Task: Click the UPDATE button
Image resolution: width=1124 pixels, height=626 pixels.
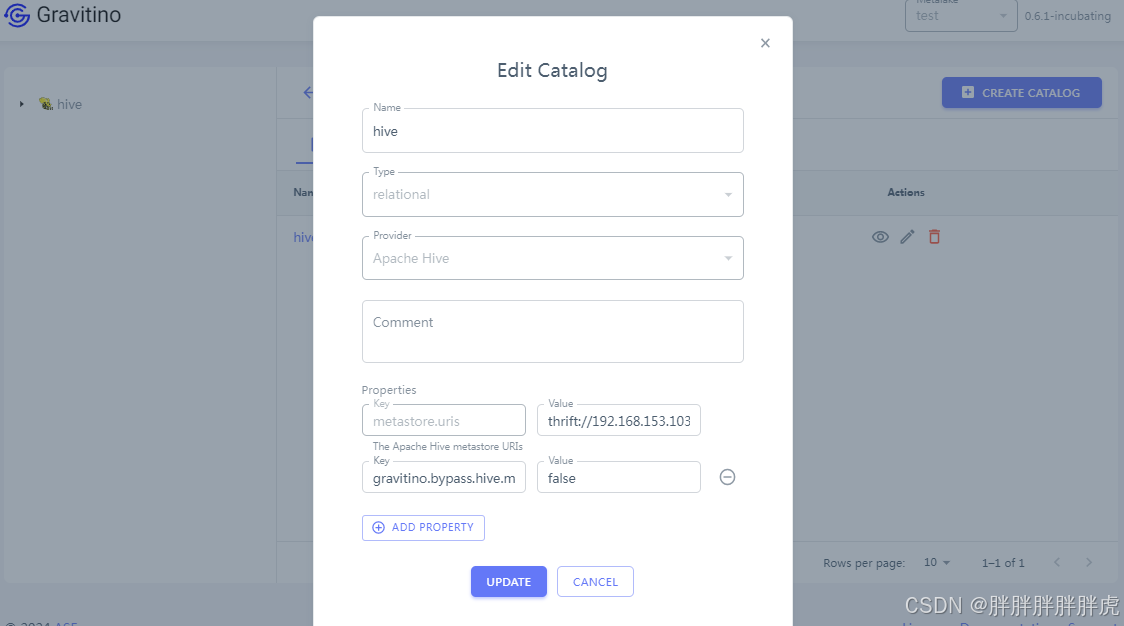Action: point(508,582)
